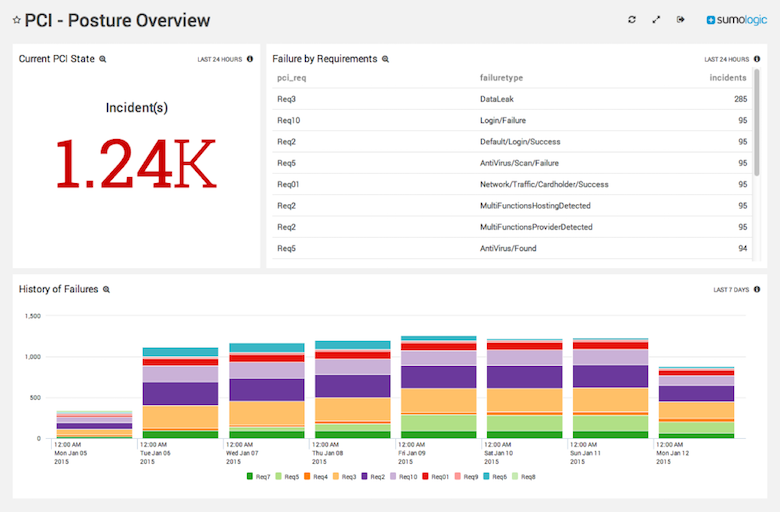Click LAST 24 HOURS label in Failure by Requirements
This screenshot has width=780, height=512.
pyautogui.click(x=726, y=59)
